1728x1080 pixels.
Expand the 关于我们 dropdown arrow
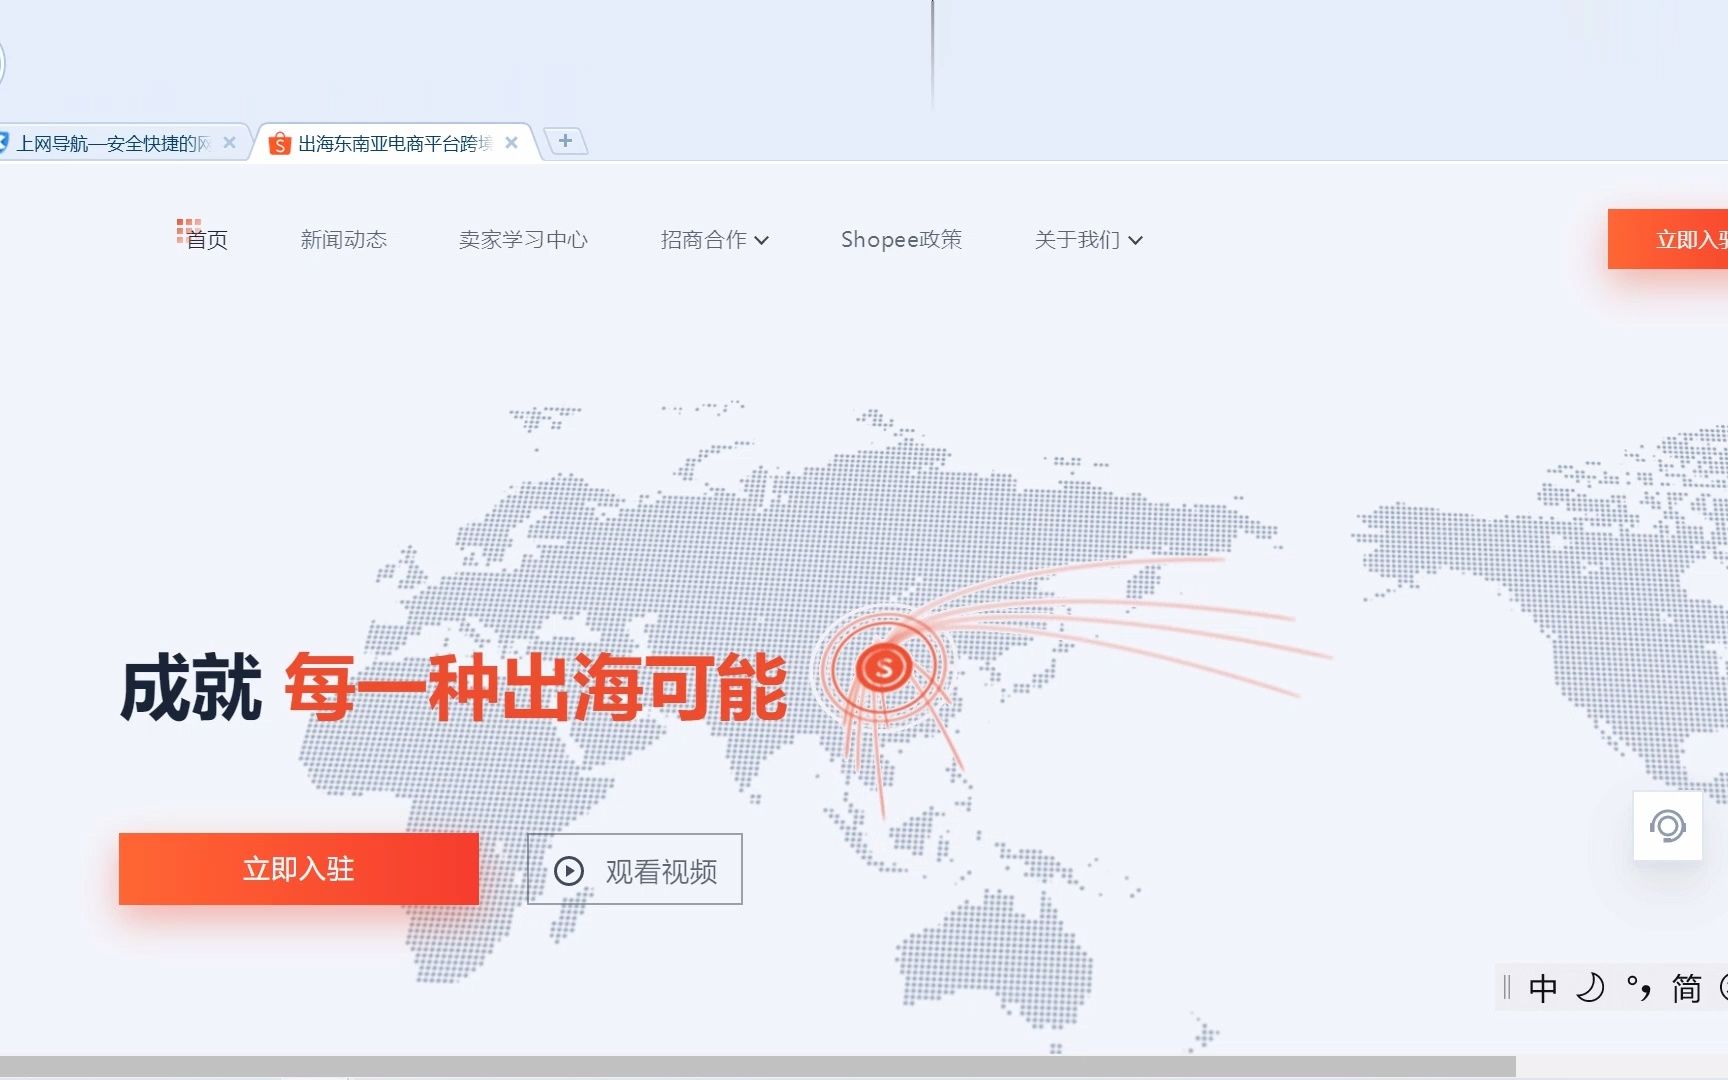[1135, 240]
